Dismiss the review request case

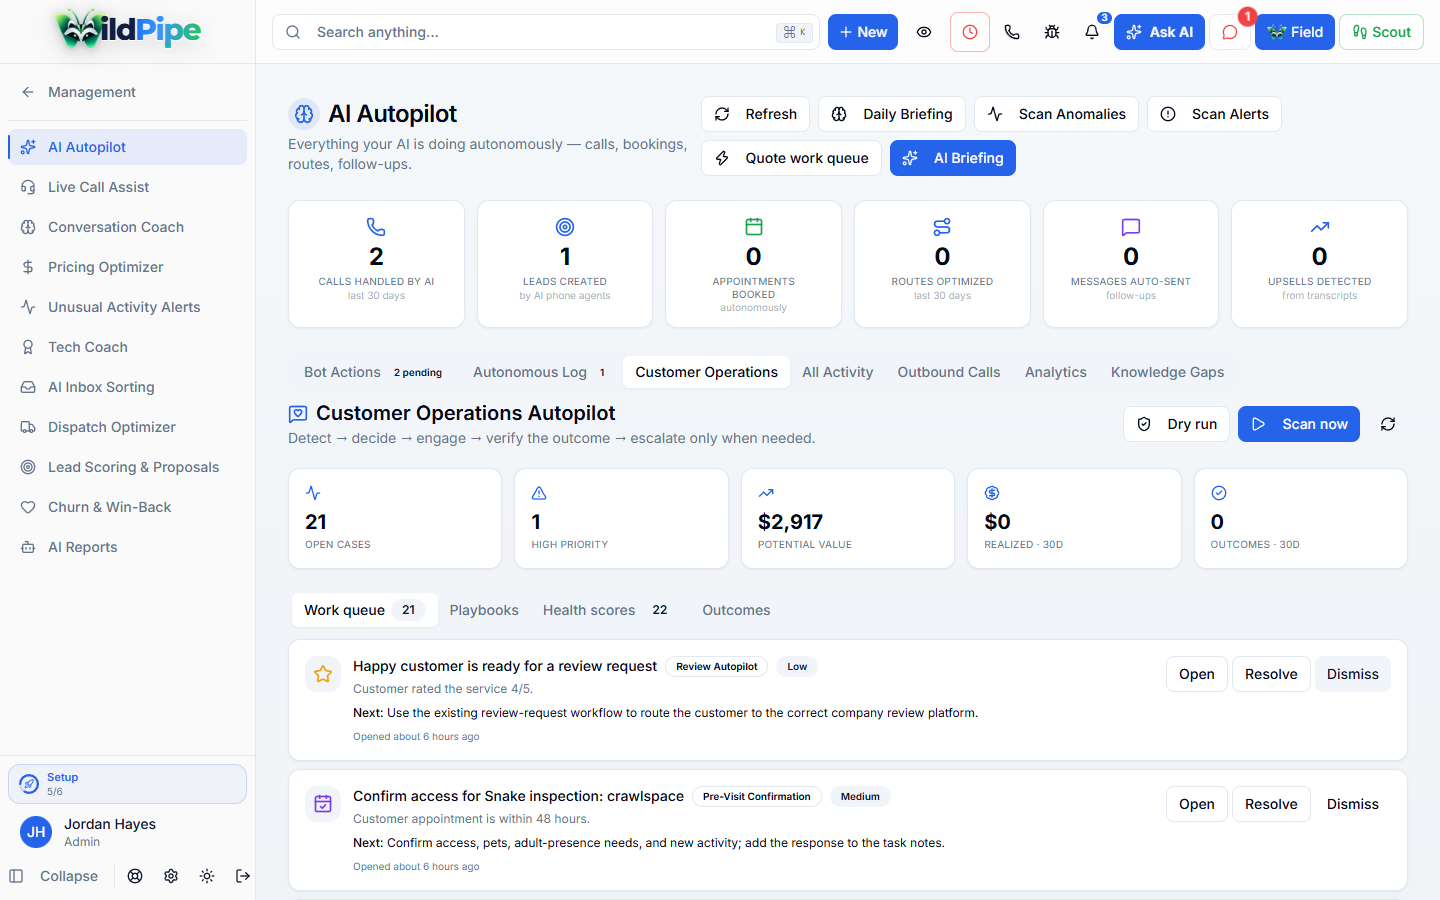(x=1352, y=674)
